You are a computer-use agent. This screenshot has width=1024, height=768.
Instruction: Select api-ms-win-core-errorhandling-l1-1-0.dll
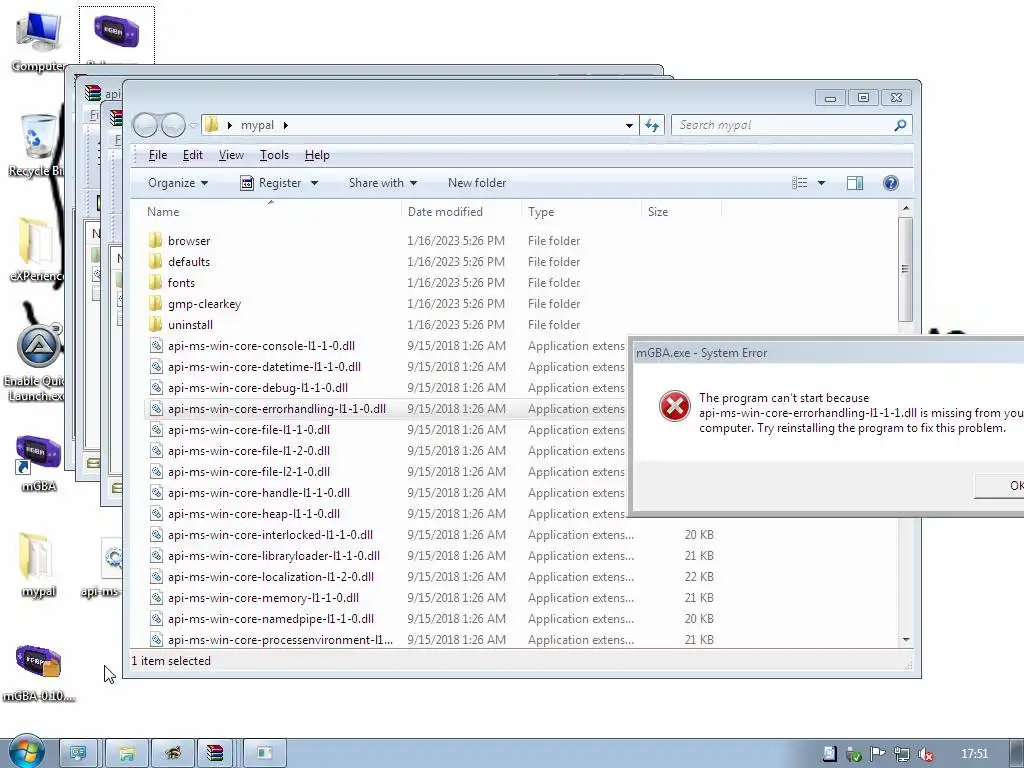pyautogui.click(x=276, y=408)
